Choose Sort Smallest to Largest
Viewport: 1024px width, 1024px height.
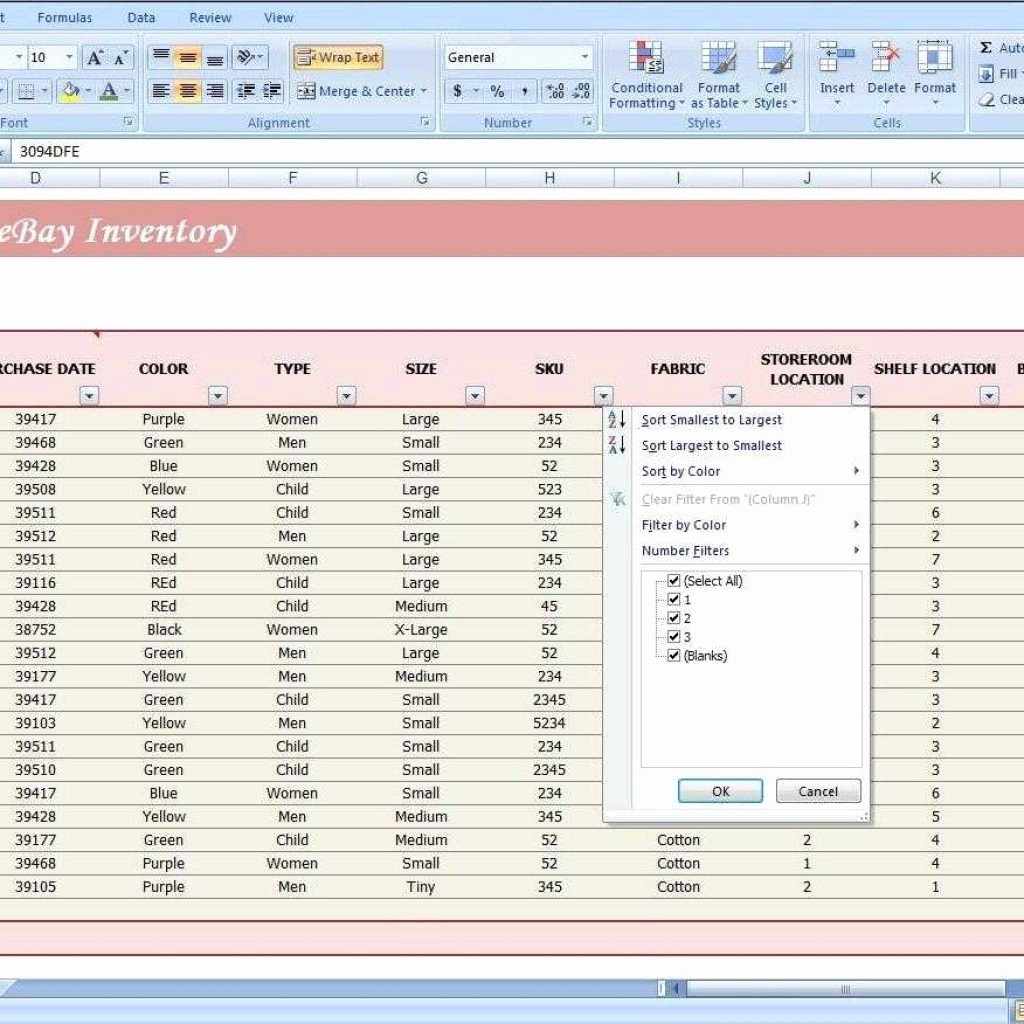click(711, 420)
